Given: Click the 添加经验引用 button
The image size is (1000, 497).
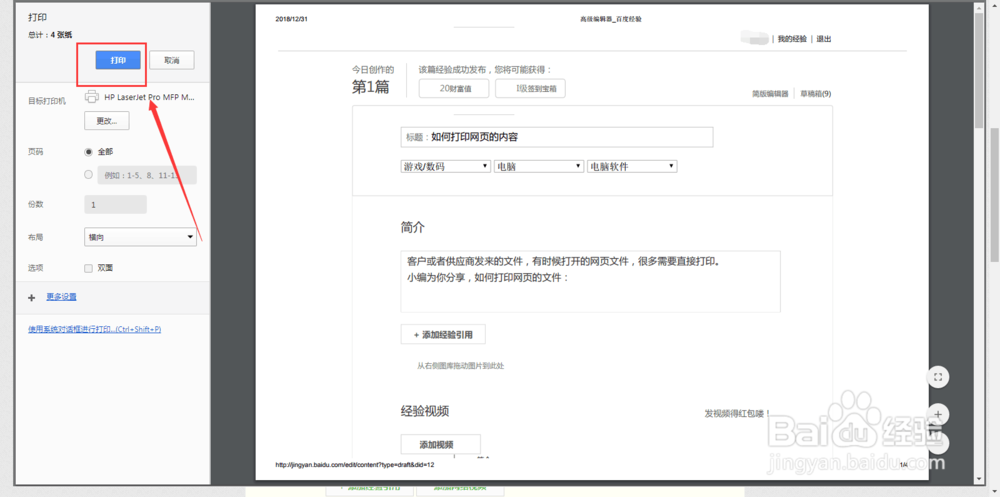Looking at the screenshot, I should (443, 334).
